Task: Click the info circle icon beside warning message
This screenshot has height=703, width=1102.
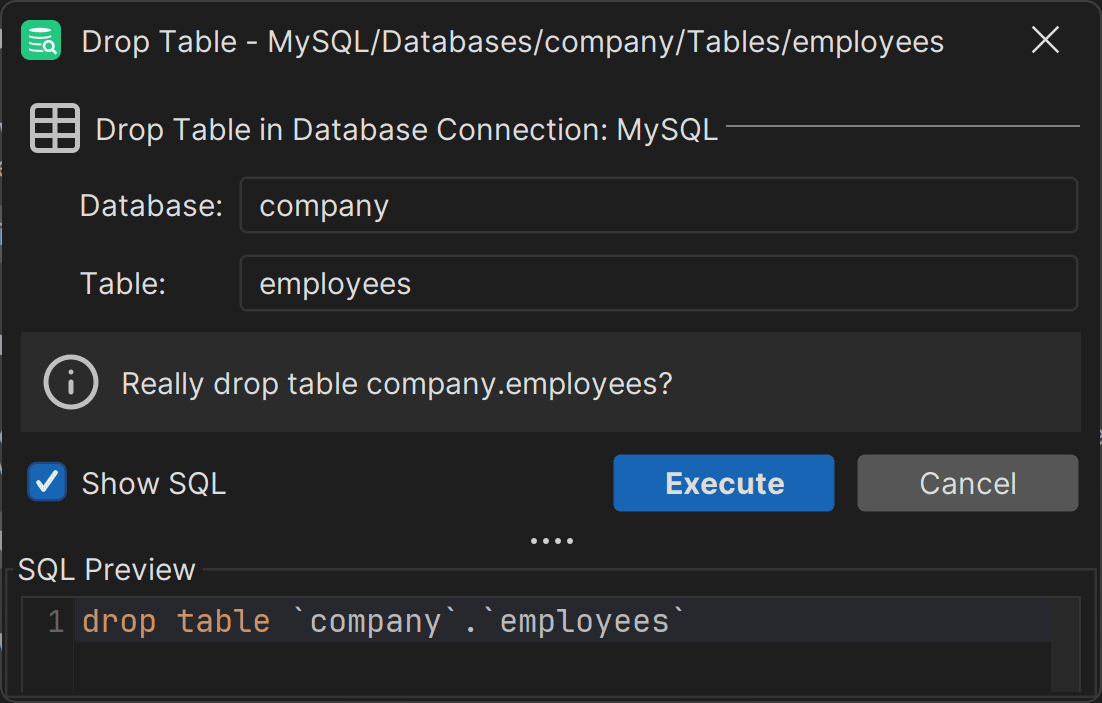Action: pyautogui.click(x=69, y=382)
